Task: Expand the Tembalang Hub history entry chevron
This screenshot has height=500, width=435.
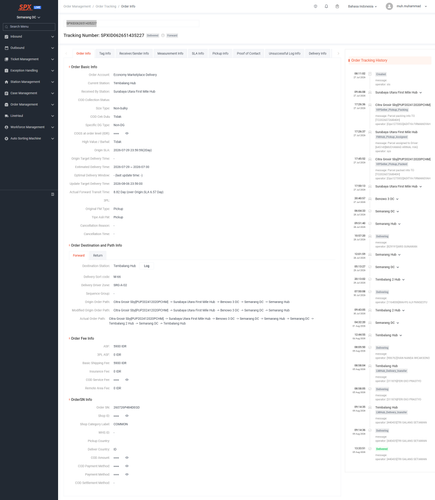Action: click(x=401, y=335)
